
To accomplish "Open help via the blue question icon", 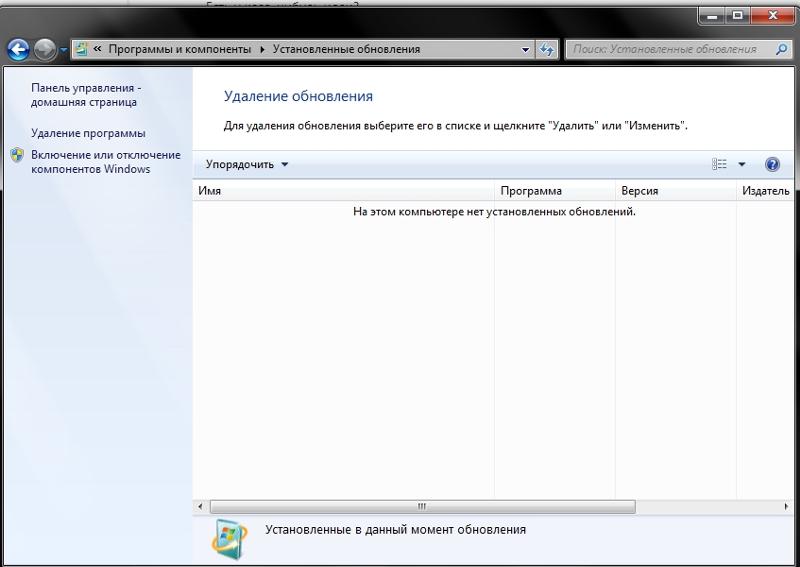I will 772,164.
